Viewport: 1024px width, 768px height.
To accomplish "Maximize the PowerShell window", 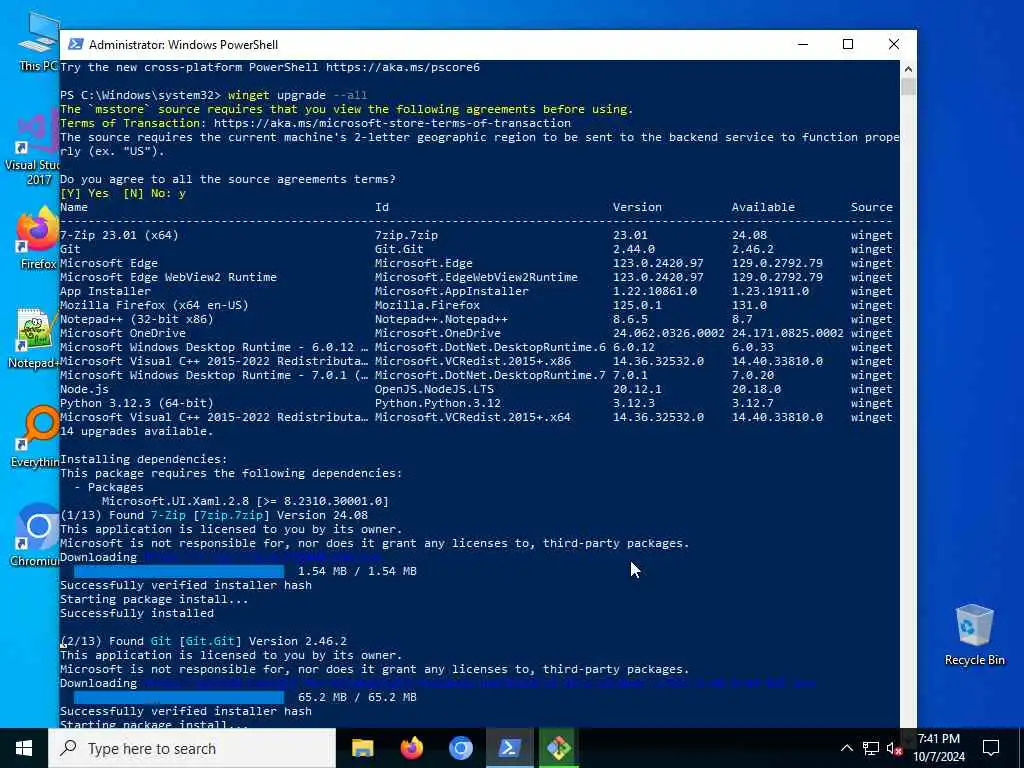I will click(848, 44).
